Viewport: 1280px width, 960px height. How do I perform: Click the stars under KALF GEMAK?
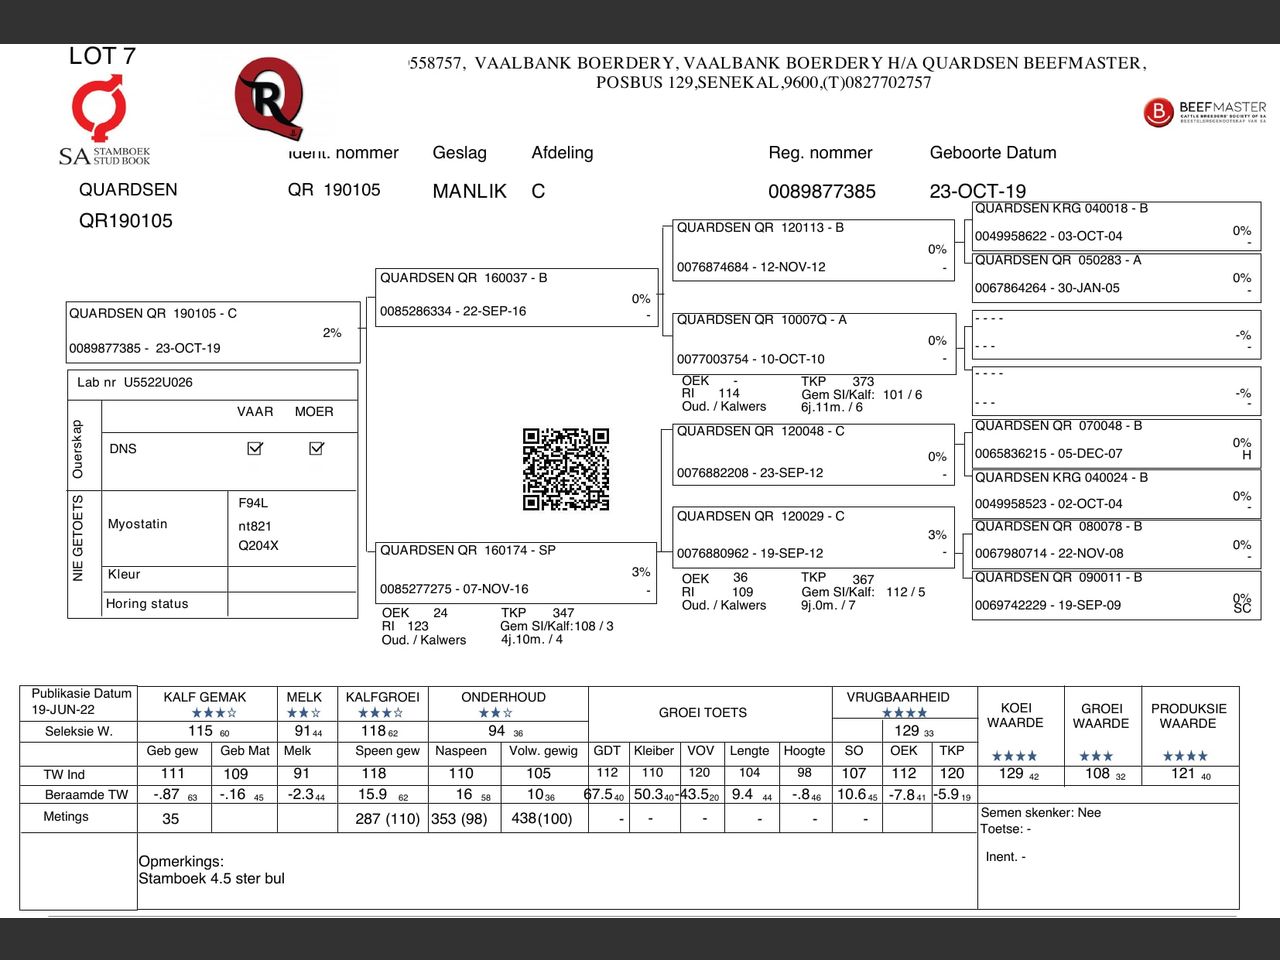pyautogui.click(x=214, y=713)
